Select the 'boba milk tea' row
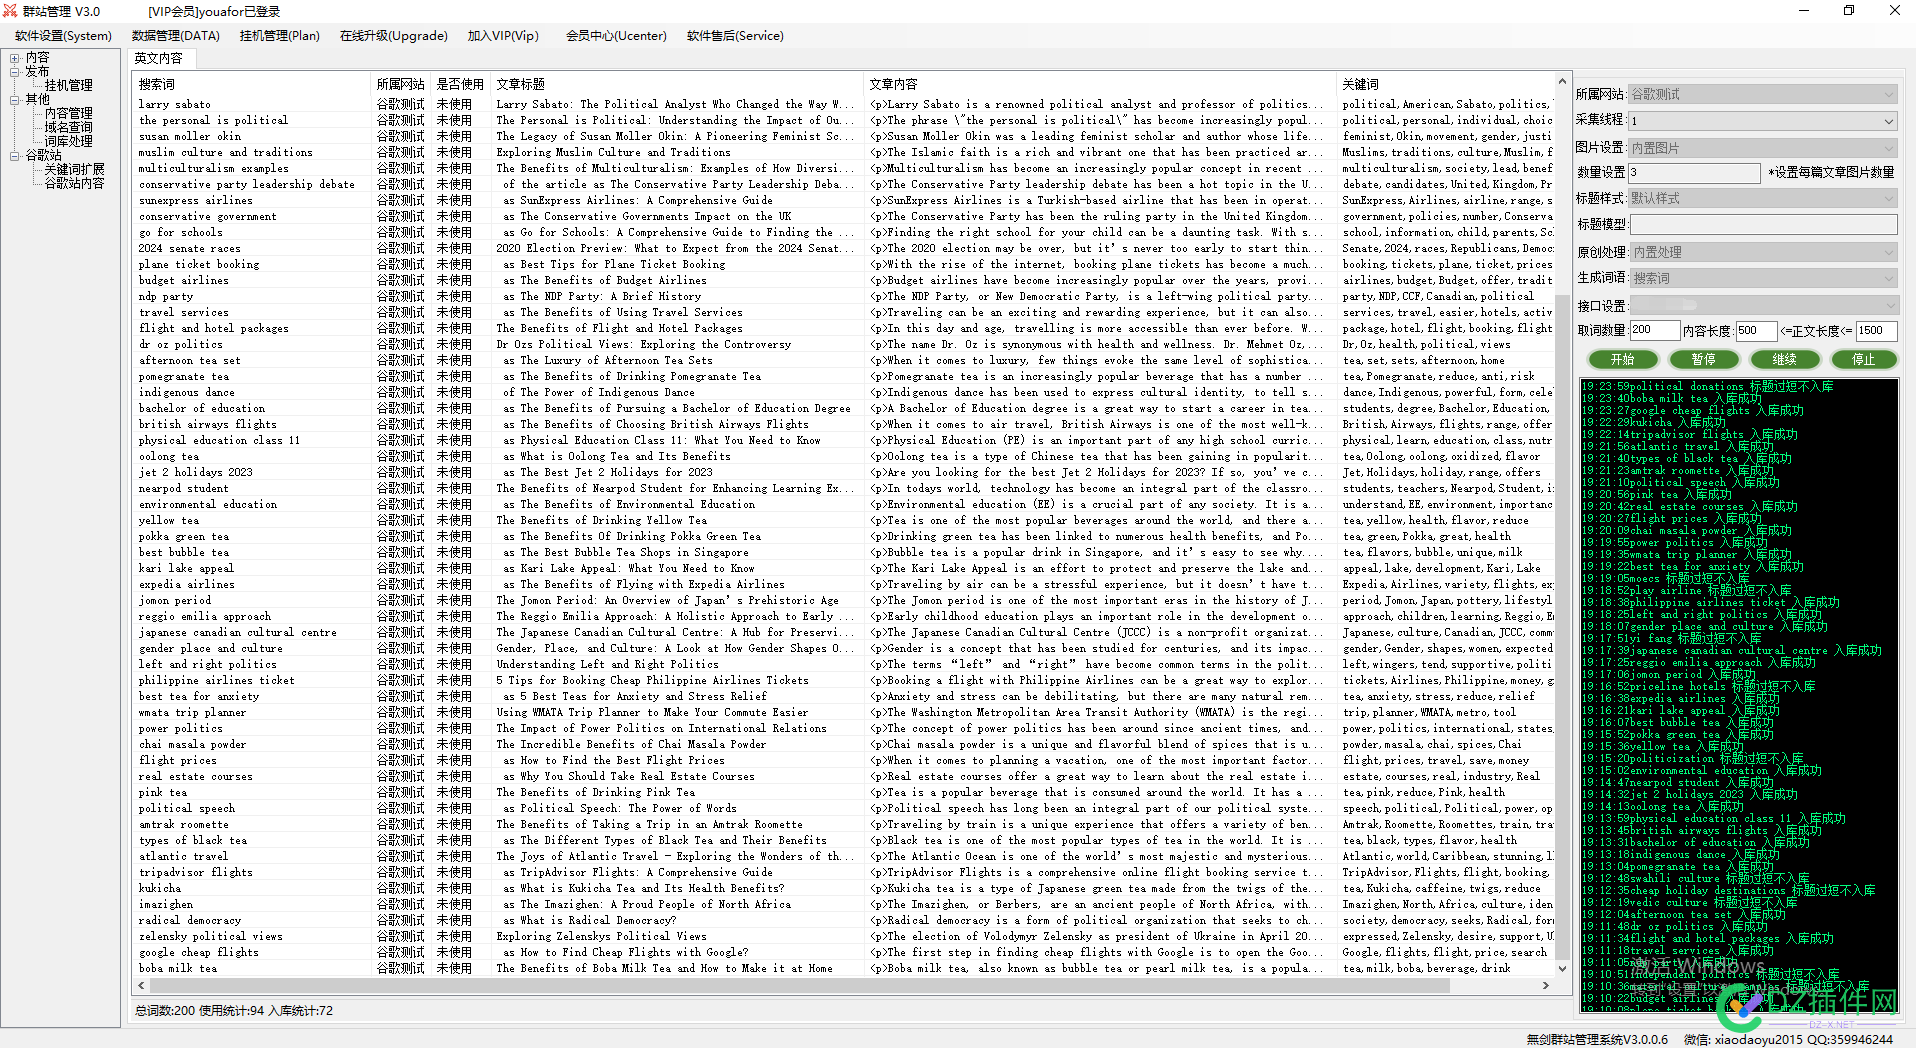Viewport: 1916px width, 1048px height. pos(843,968)
